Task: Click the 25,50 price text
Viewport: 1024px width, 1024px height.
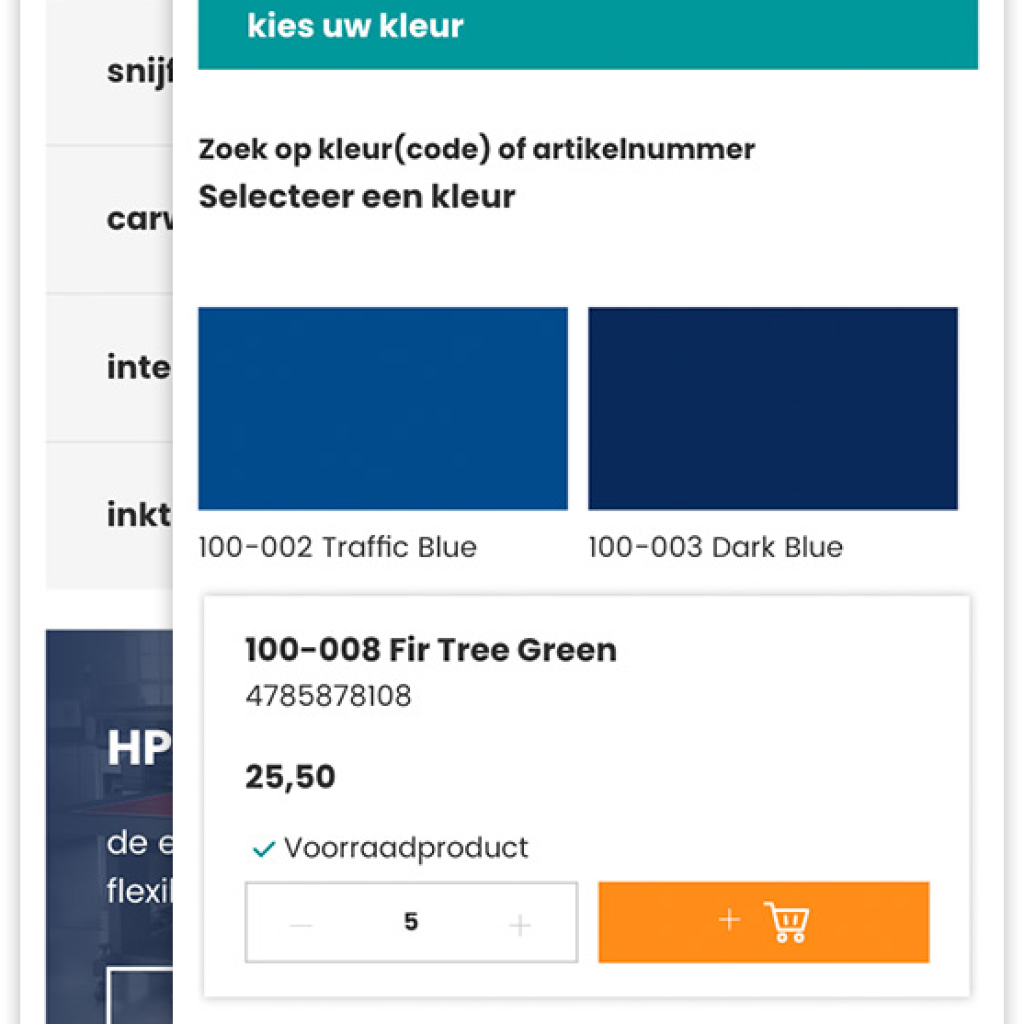Action: click(290, 777)
